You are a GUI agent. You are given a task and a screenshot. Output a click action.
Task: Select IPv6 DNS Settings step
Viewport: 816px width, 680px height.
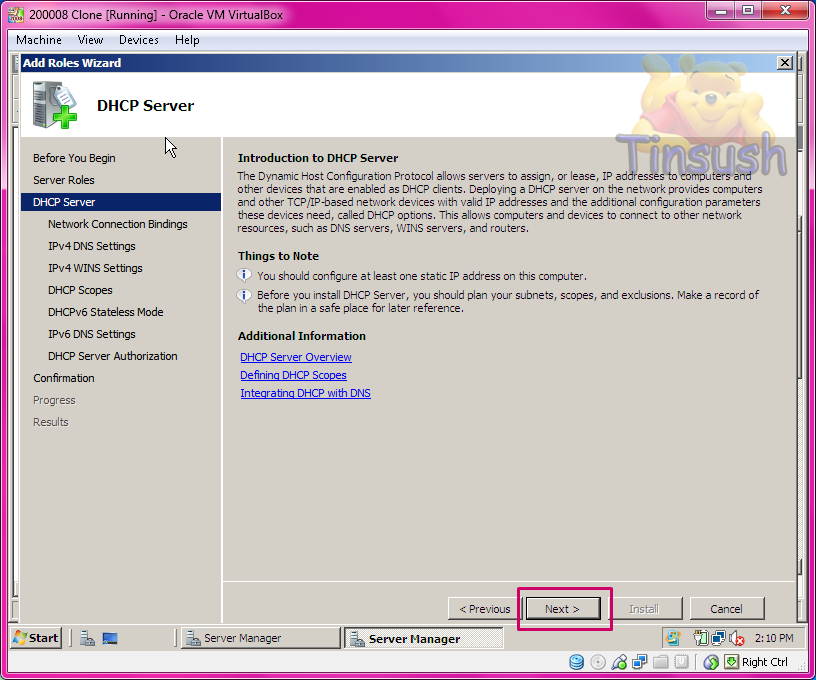[92, 334]
